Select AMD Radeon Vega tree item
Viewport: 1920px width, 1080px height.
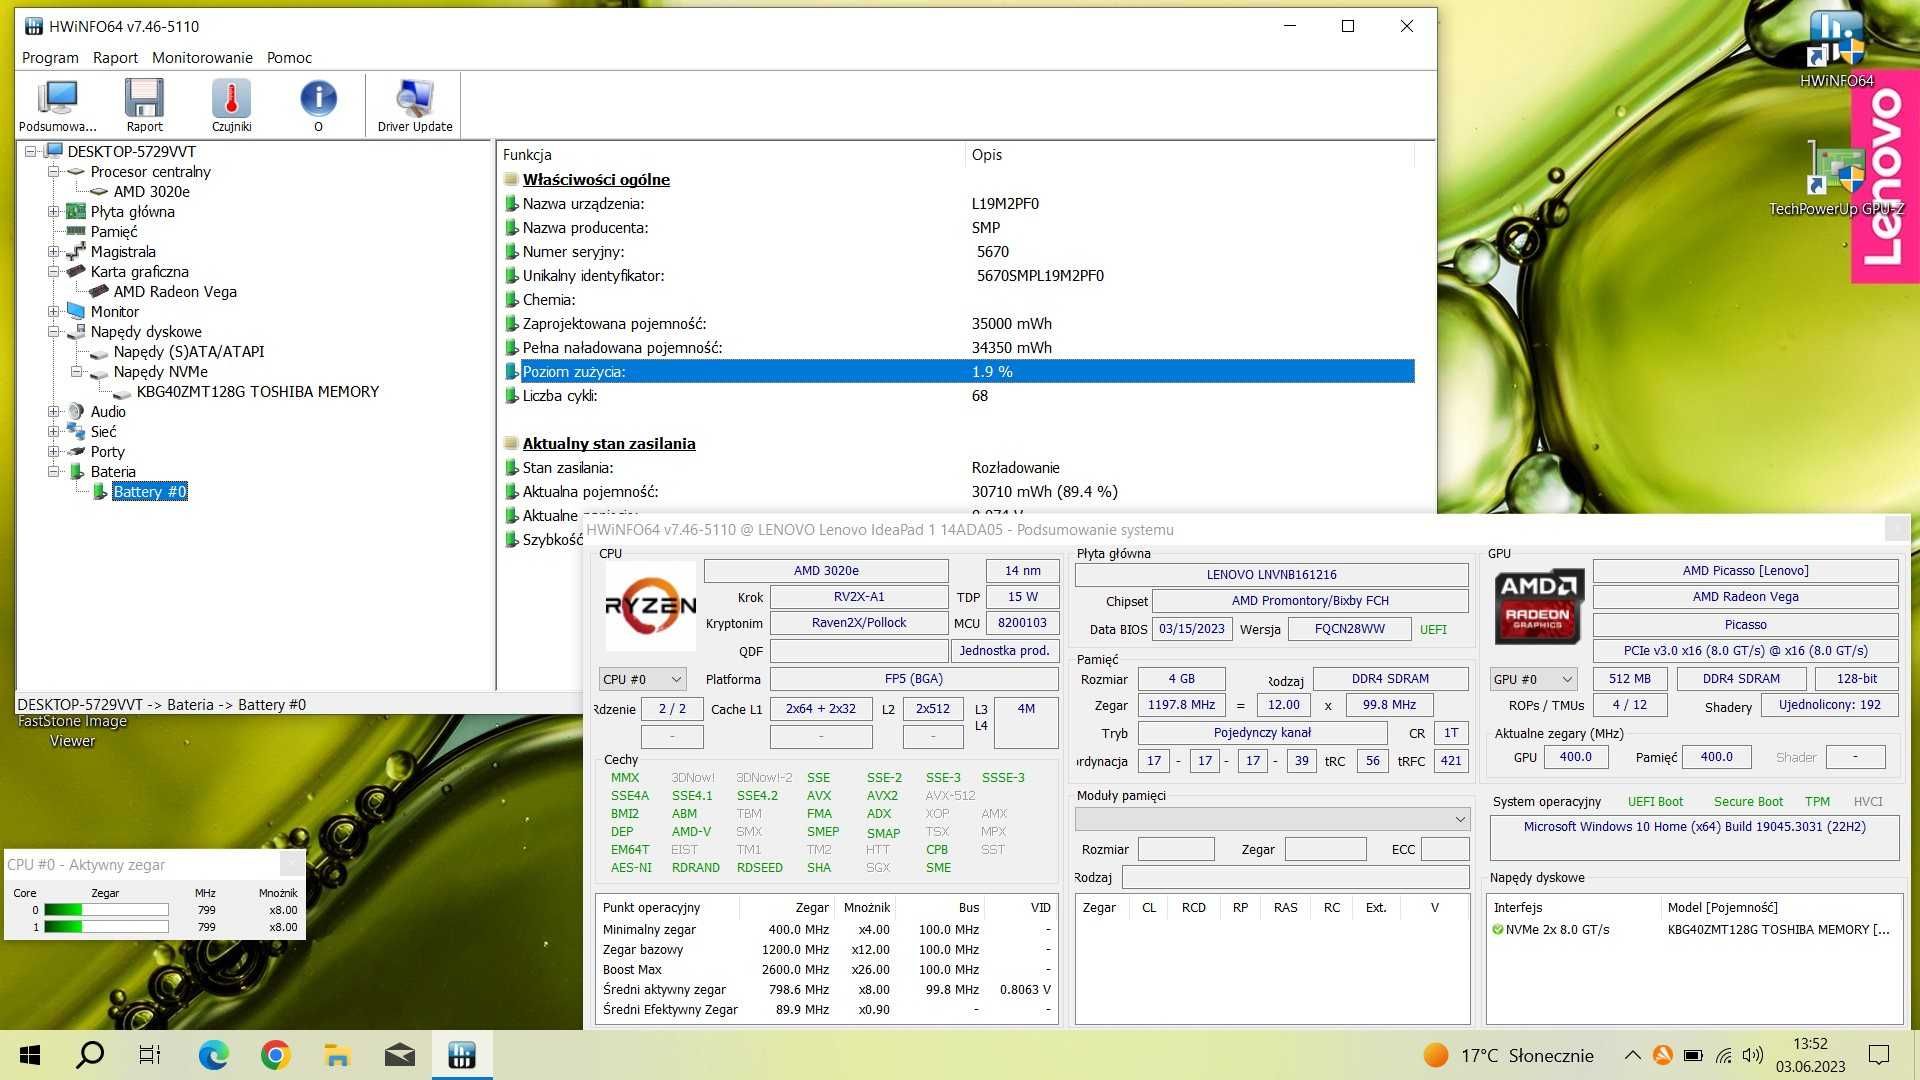click(x=175, y=292)
